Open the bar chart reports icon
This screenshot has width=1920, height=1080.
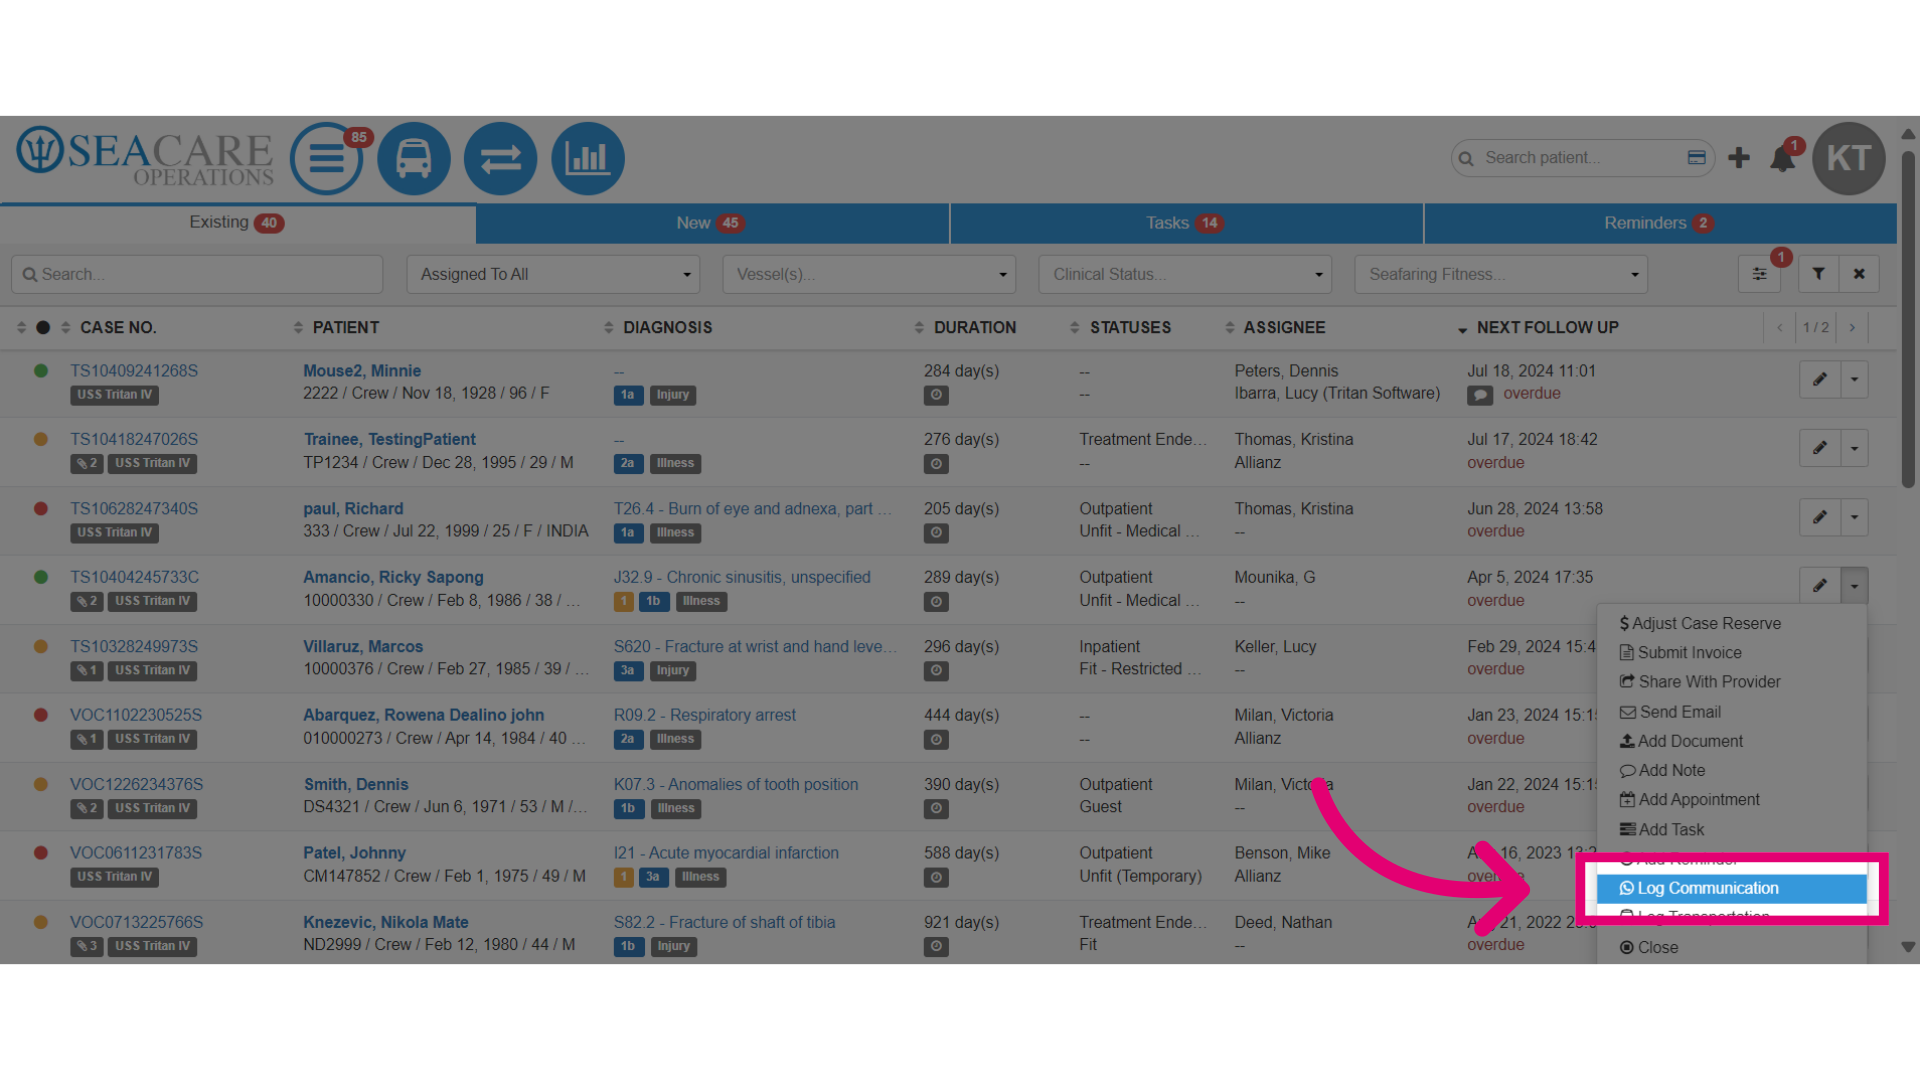[x=587, y=158]
